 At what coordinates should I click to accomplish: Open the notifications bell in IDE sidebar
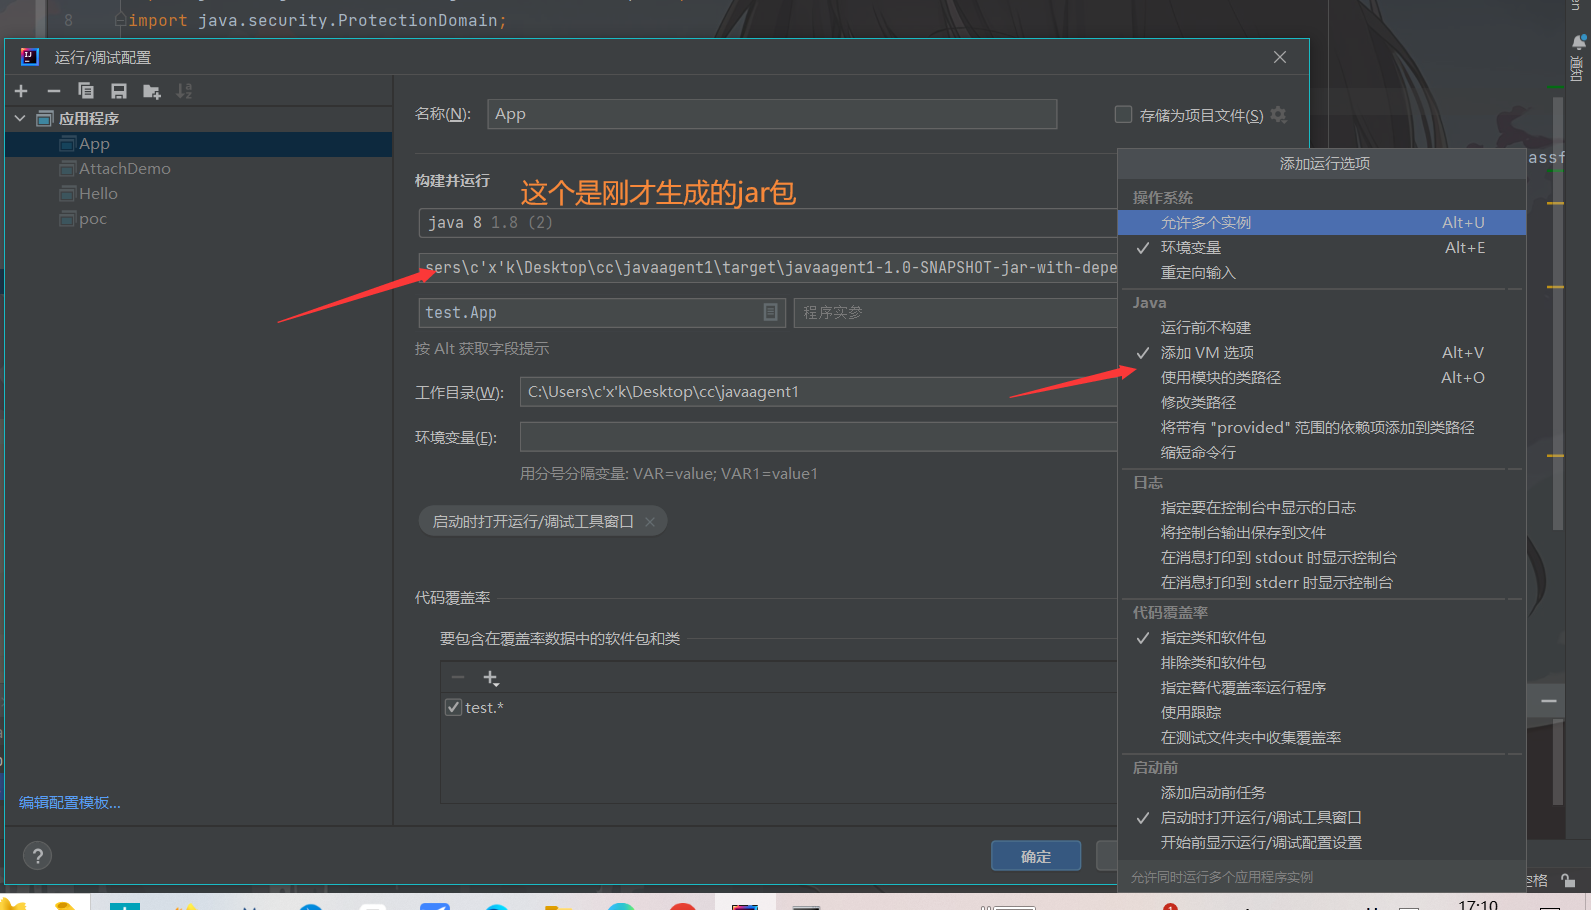pos(1578,43)
